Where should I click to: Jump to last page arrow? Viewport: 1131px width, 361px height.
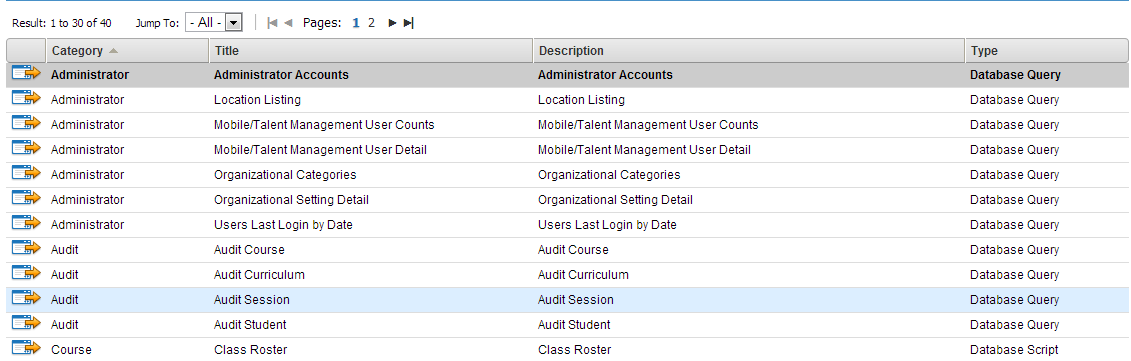click(x=408, y=23)
